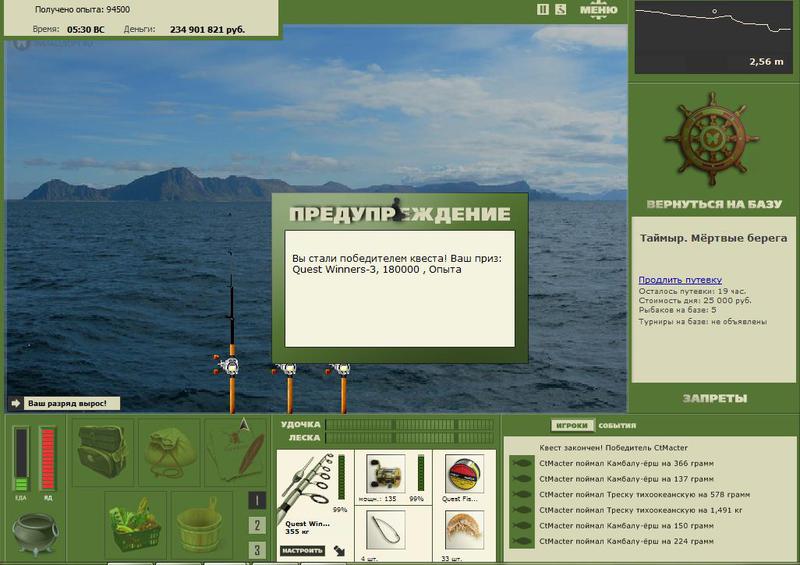Click the Квест закончен! Победитель CtMacter line
This screenshot has height=565, width=800.
tap(613, 448)
